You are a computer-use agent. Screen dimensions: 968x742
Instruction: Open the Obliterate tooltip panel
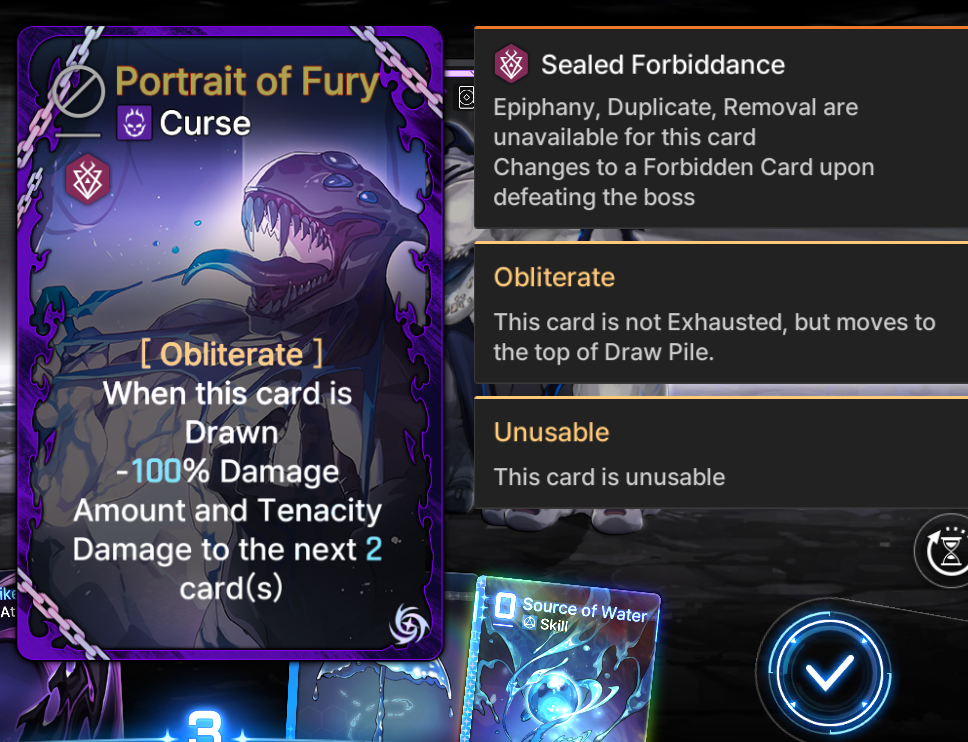(721, 313)
